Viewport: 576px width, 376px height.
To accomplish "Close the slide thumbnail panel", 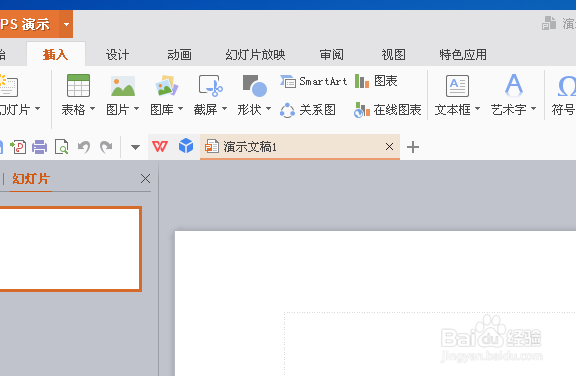I will pos(145,179).
